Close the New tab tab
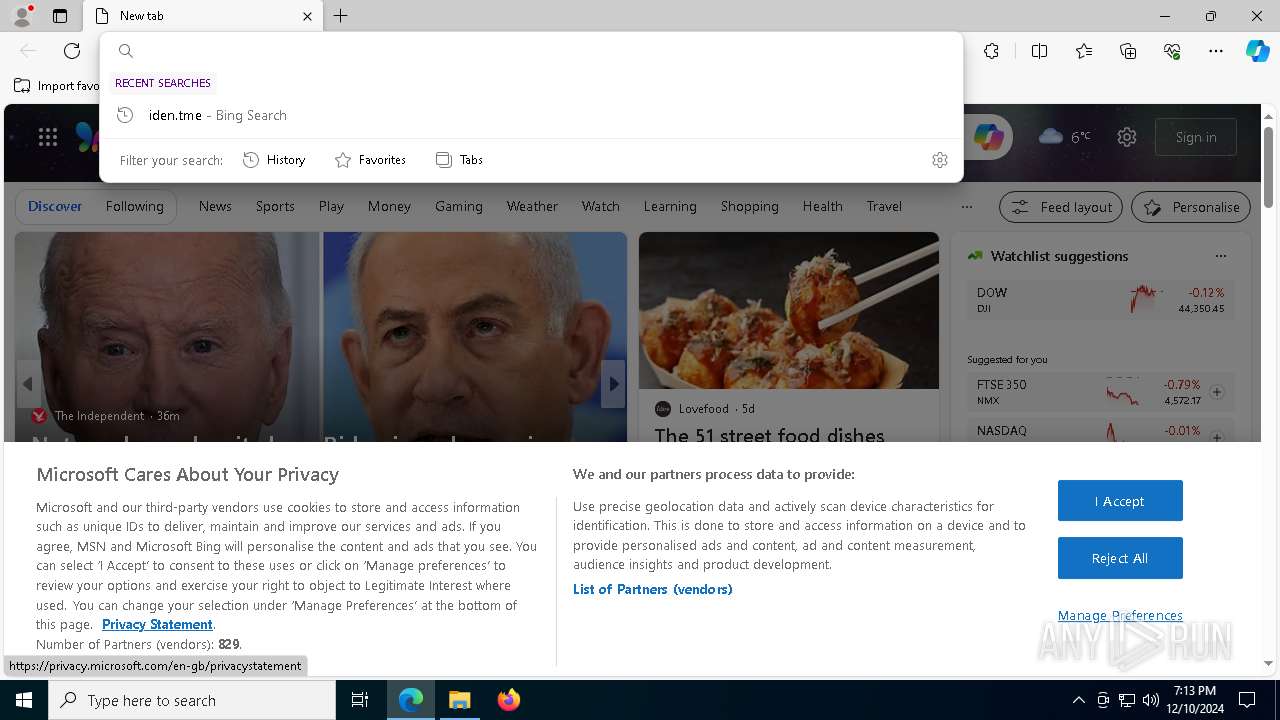Viewport: 1280px width, 720px height. 307,16
